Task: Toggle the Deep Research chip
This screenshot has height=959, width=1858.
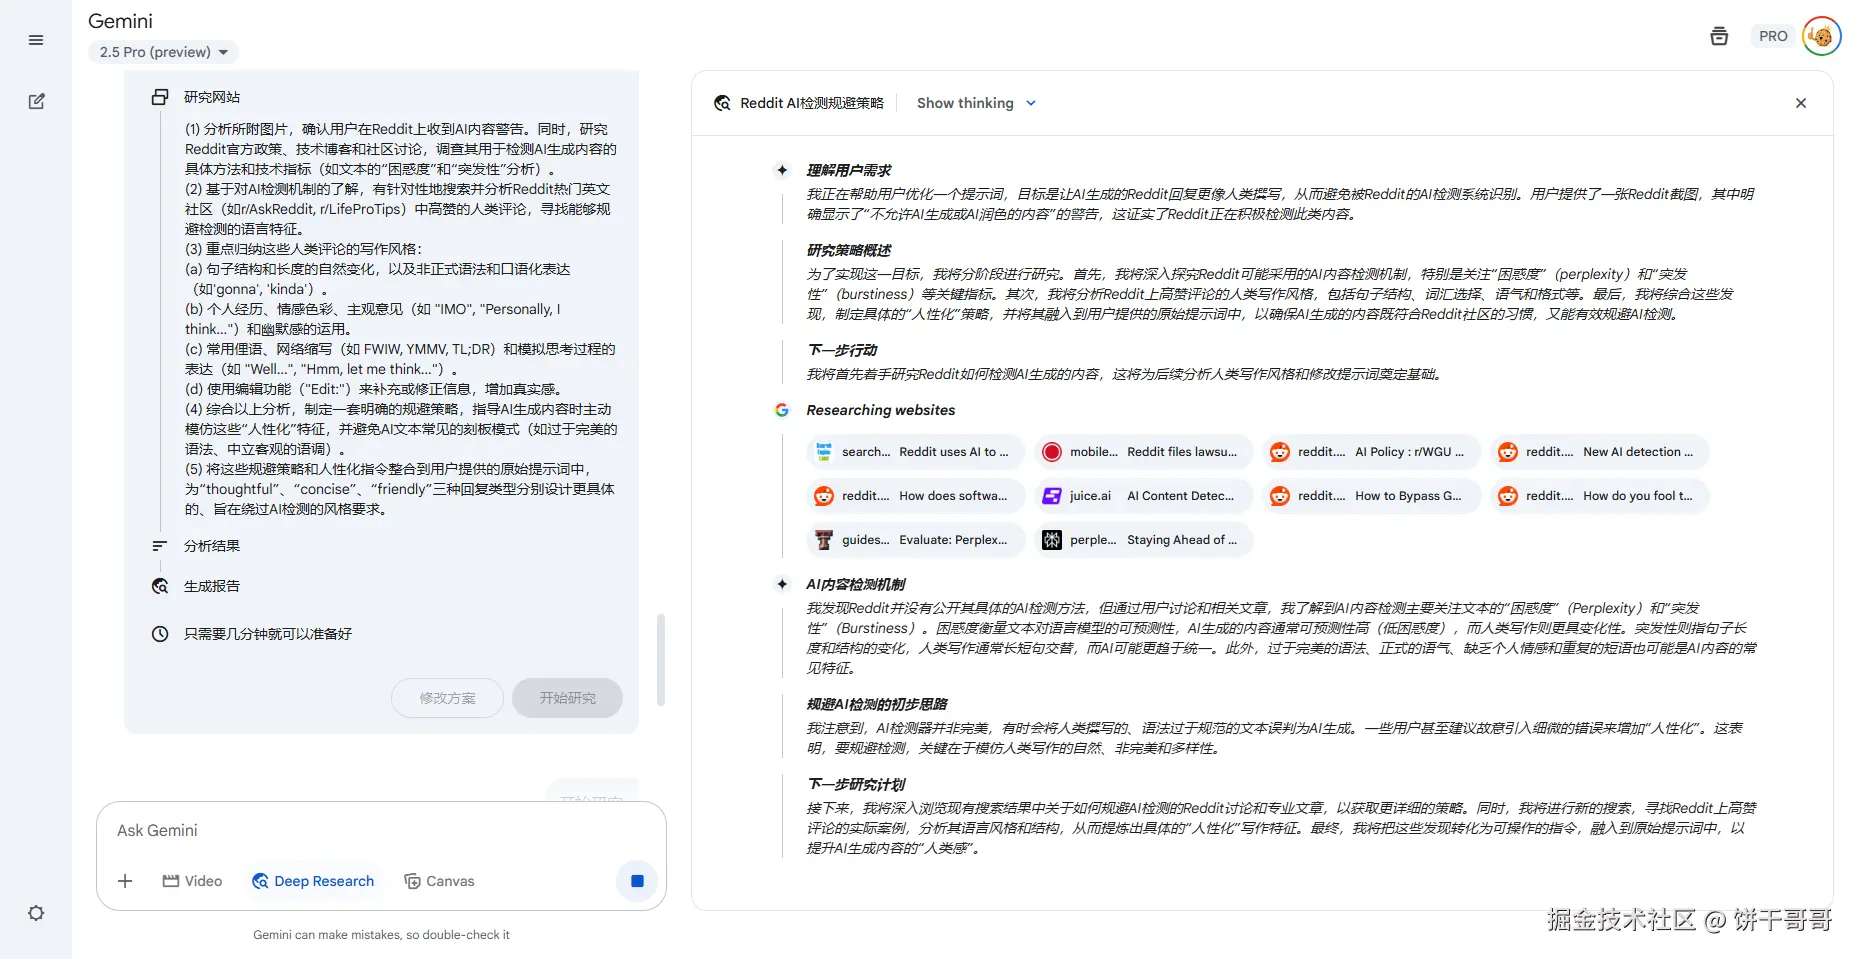Action: pyautogui.click(x=313, y=881)
